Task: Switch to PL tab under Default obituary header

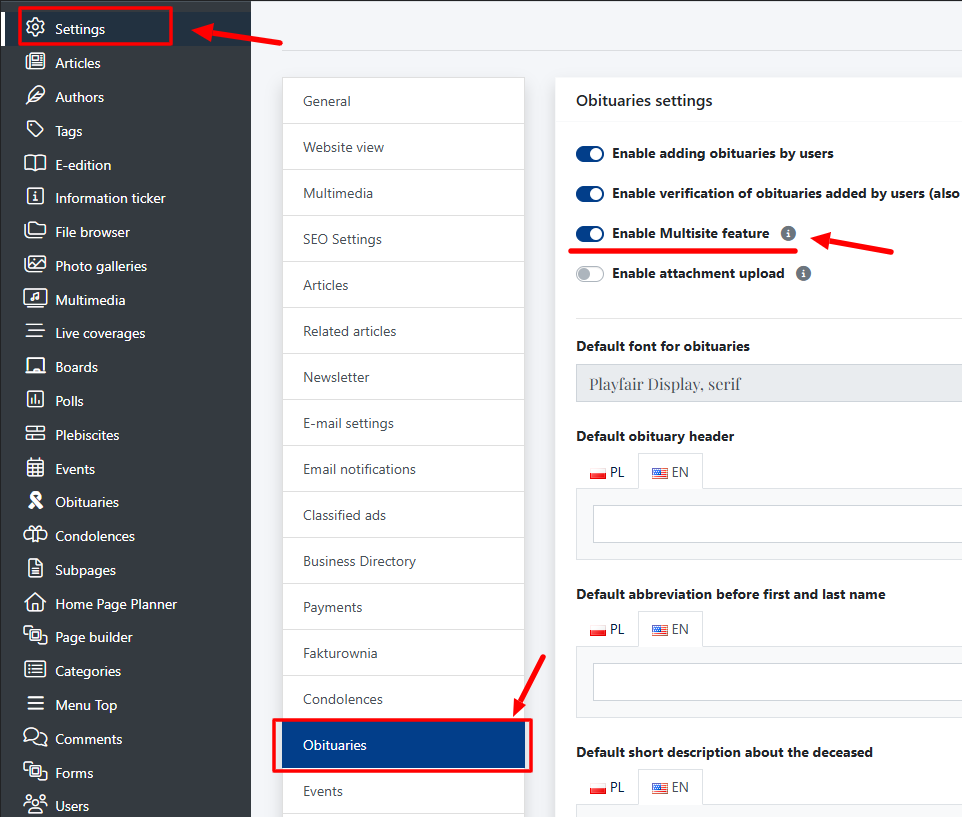Action: 607,472
